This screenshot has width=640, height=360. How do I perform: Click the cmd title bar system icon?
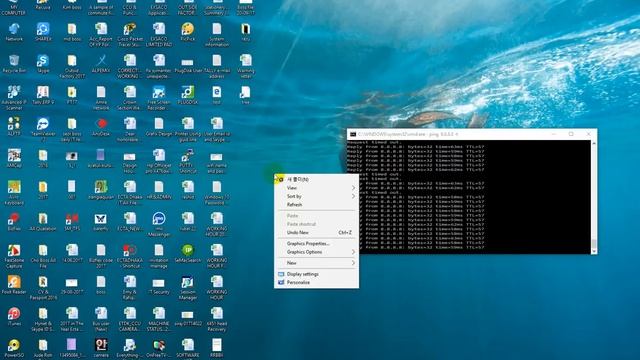point(353,134)
